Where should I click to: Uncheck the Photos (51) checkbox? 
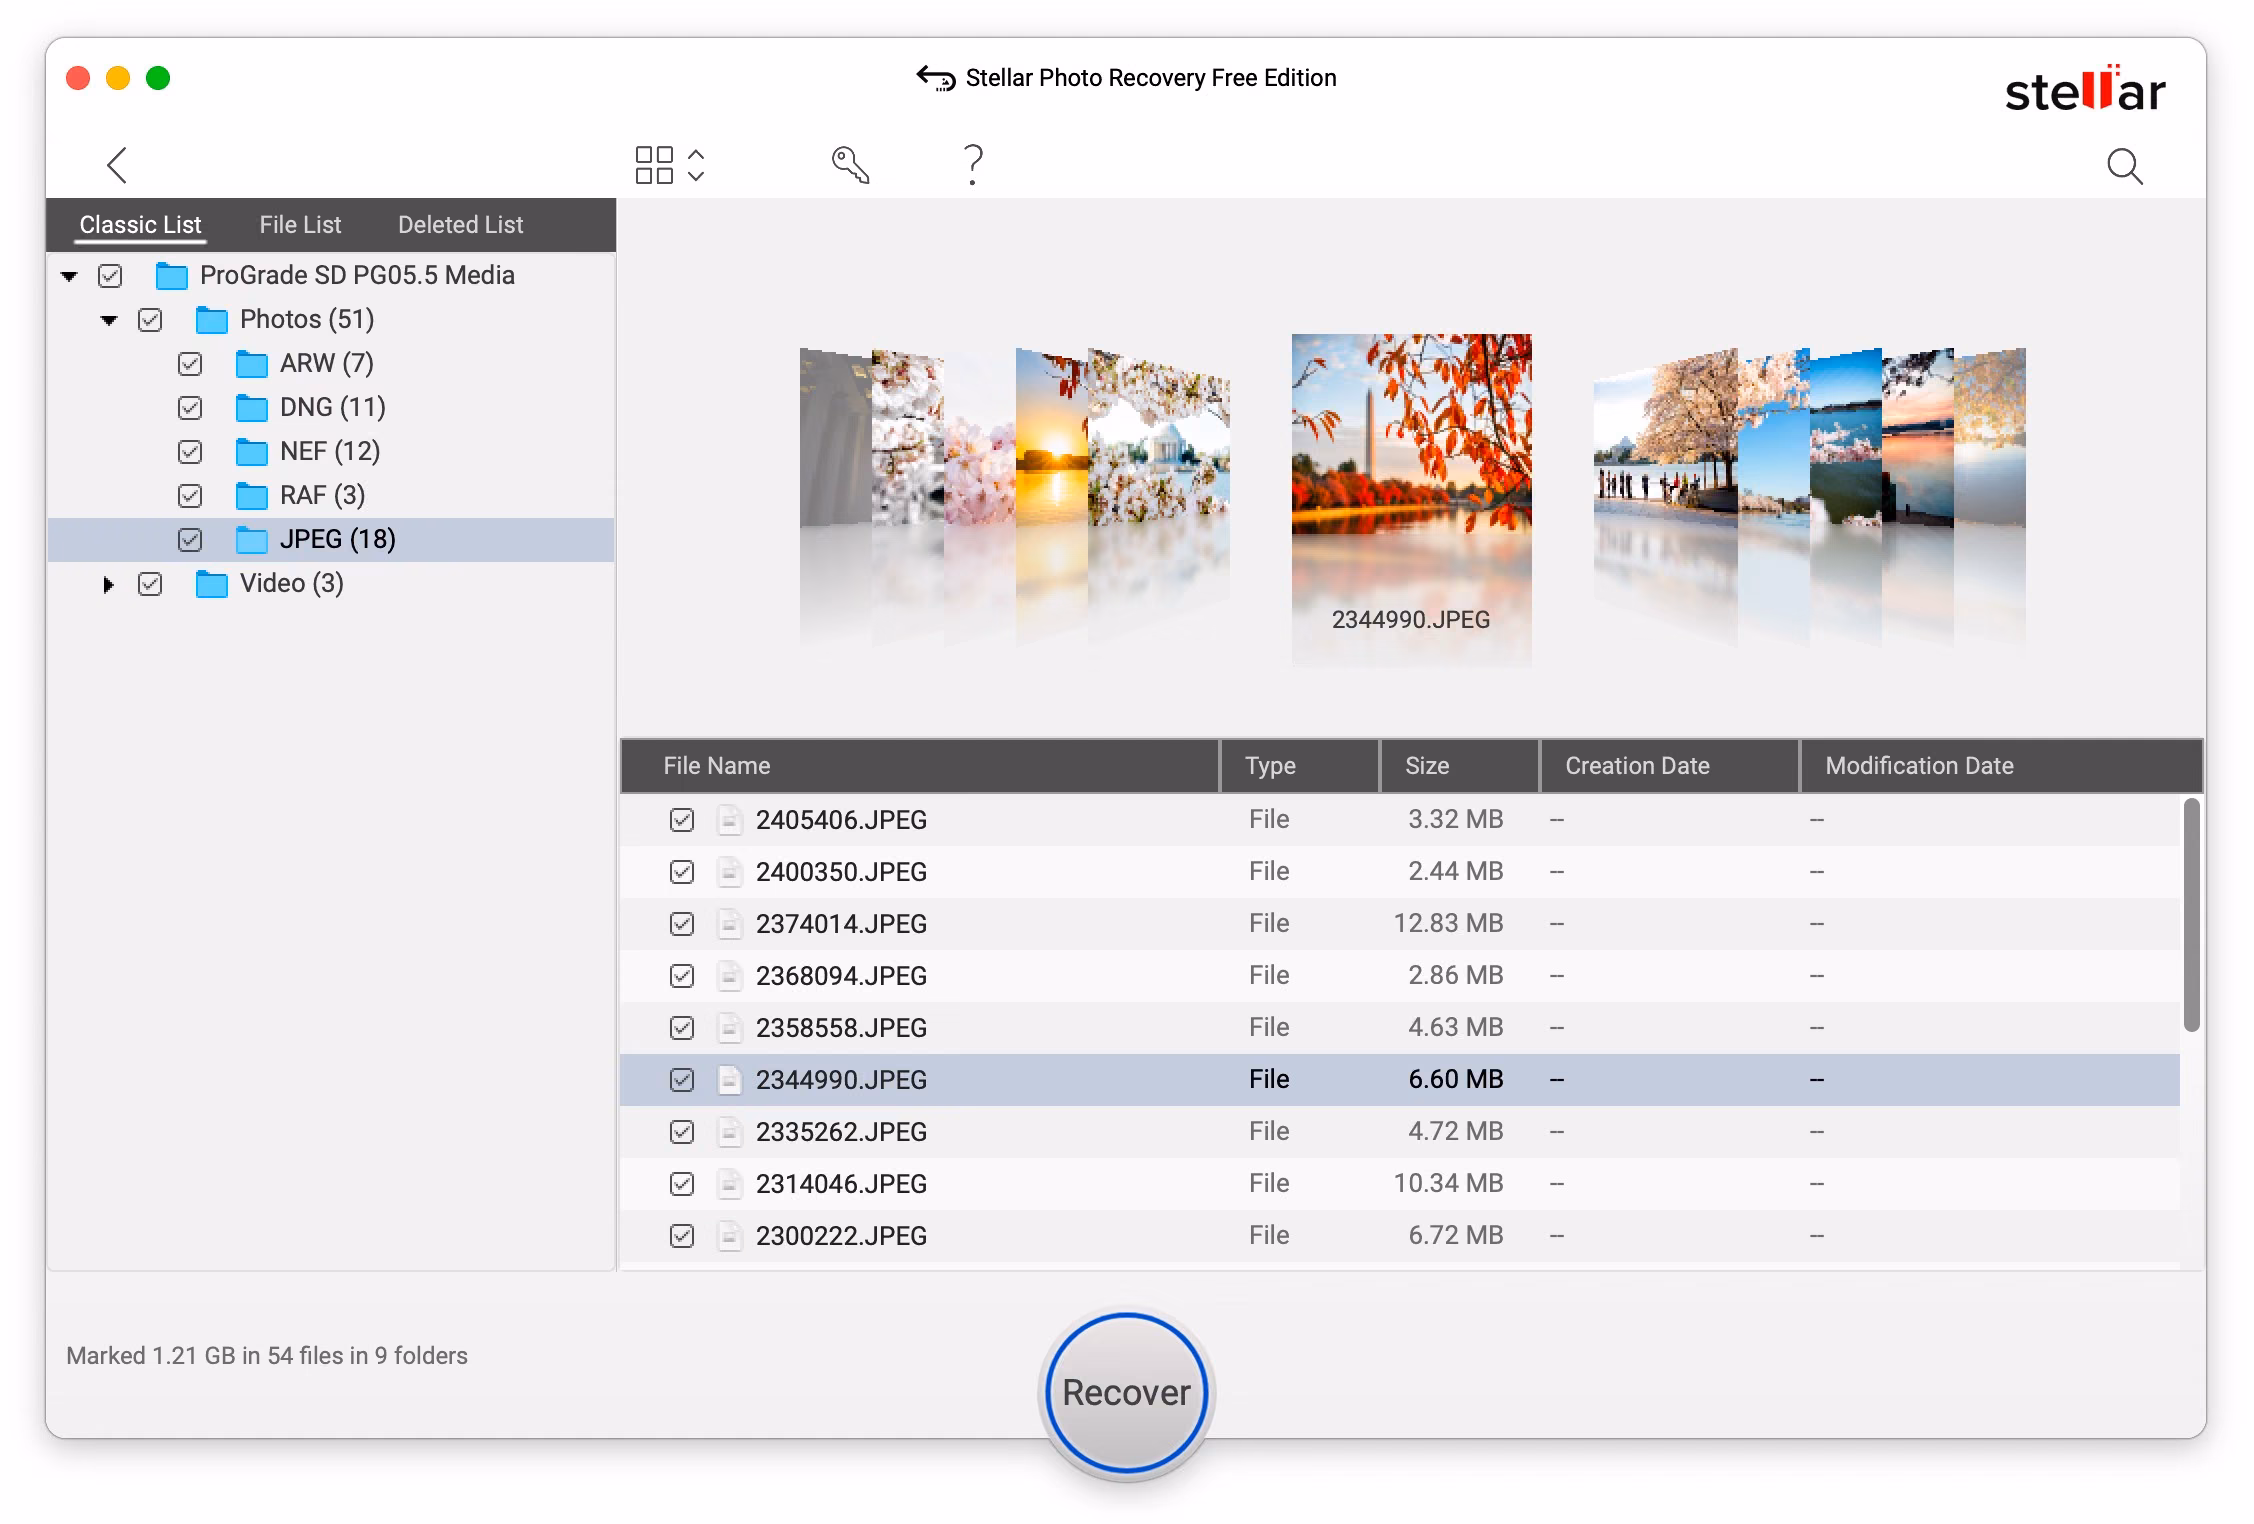click(x=150, y=319)
